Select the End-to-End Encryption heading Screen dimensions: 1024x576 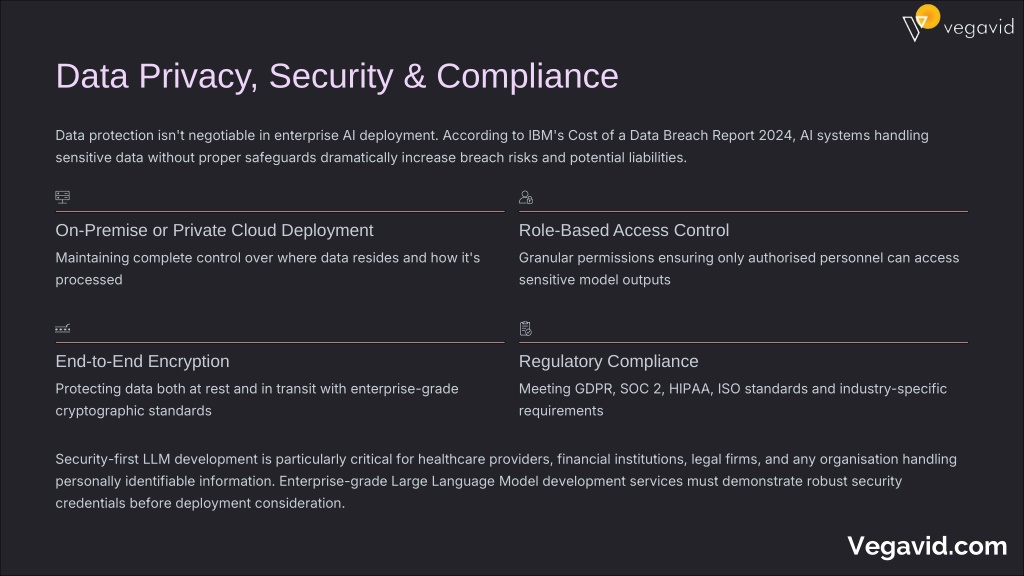click(x=142, y=361)
